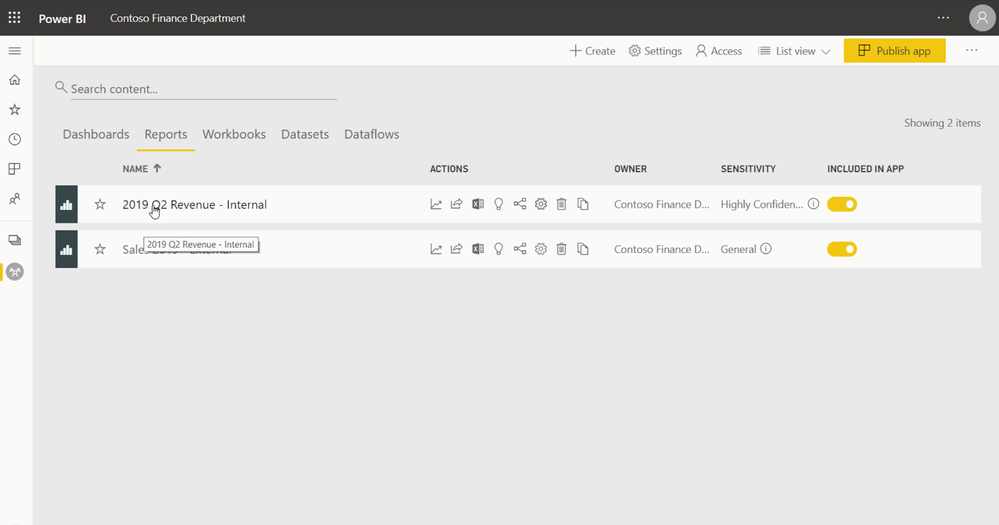The height and width of the screenshot is (525, 999).
Task: Open Workspaces icon in the sidebar
Action: [15, 240]
